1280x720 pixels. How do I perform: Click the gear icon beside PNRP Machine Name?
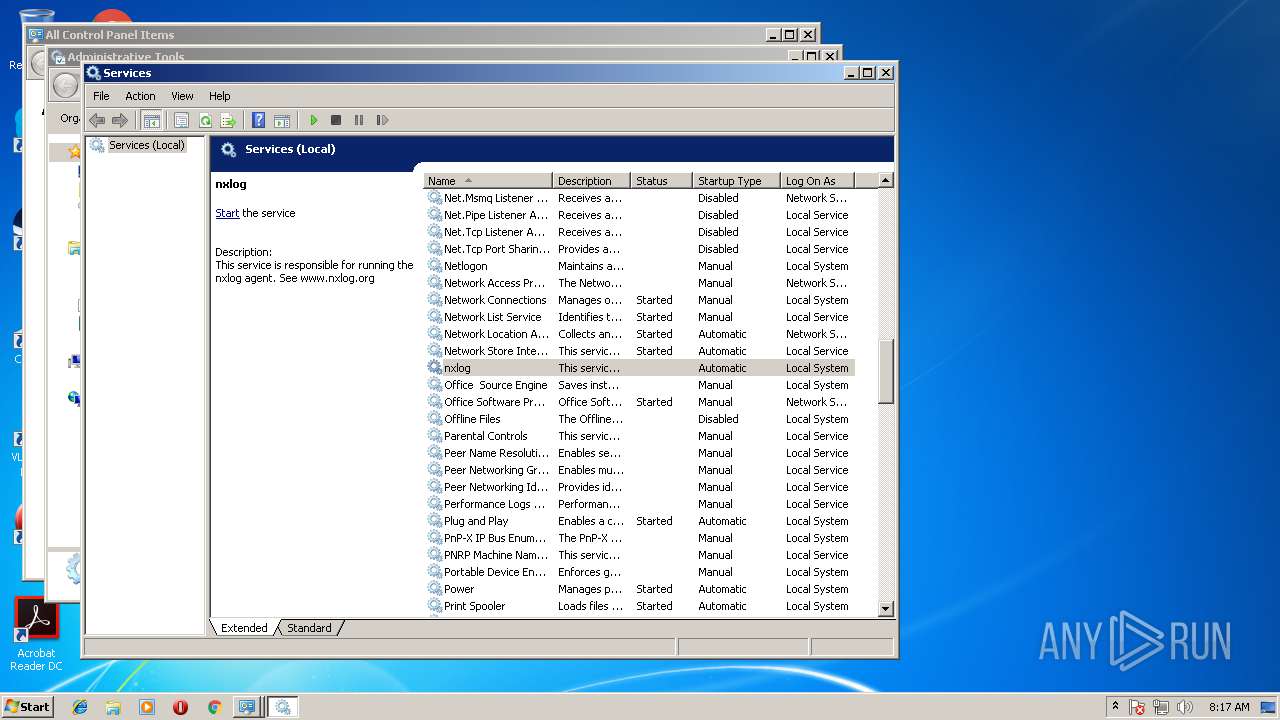pos(435,555)
